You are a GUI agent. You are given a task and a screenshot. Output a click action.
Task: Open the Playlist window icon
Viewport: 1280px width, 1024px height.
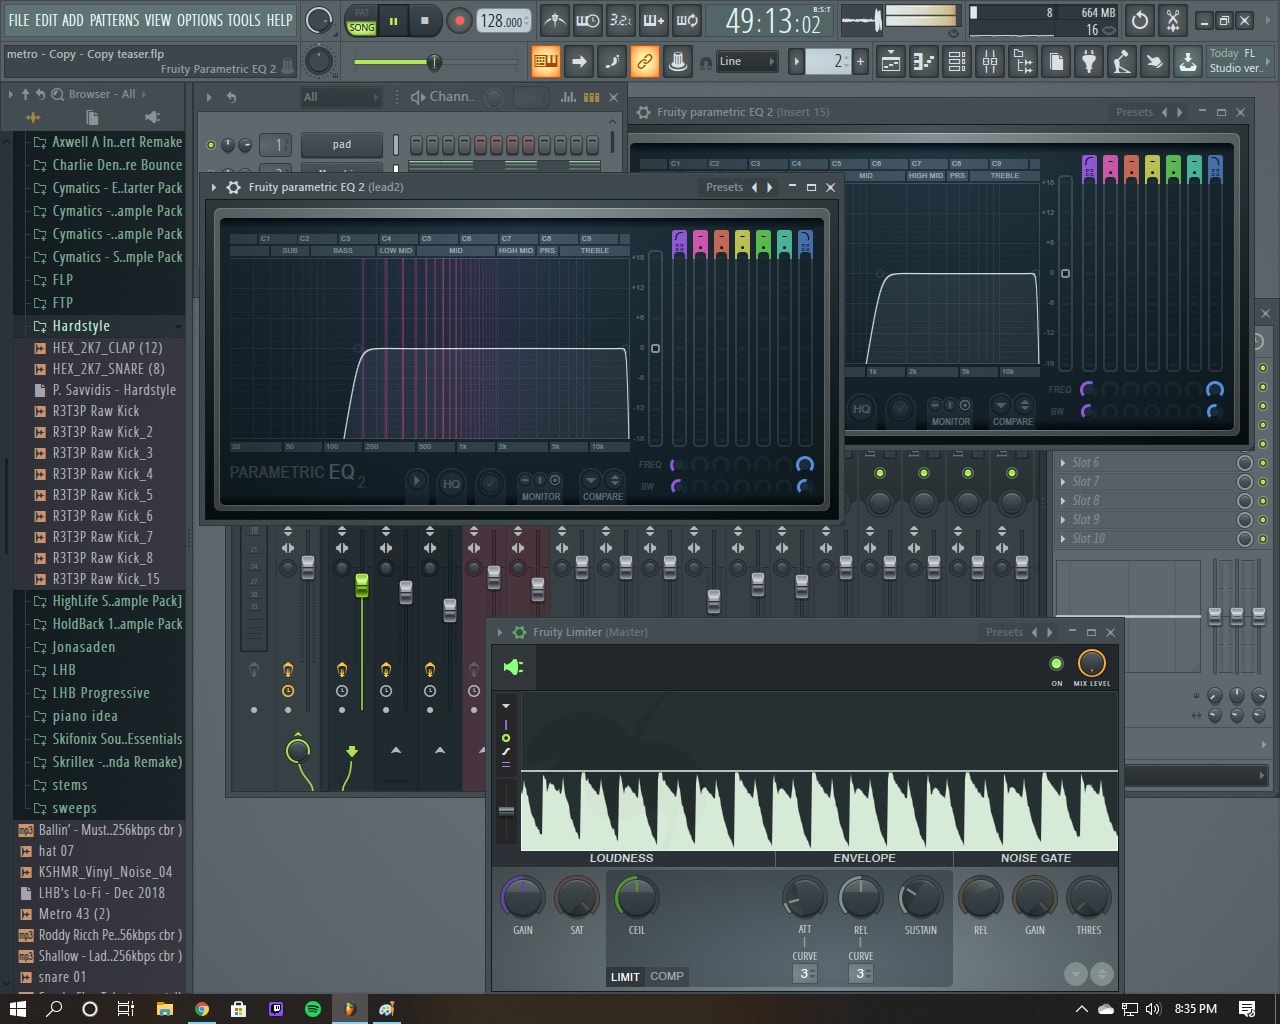890,62
